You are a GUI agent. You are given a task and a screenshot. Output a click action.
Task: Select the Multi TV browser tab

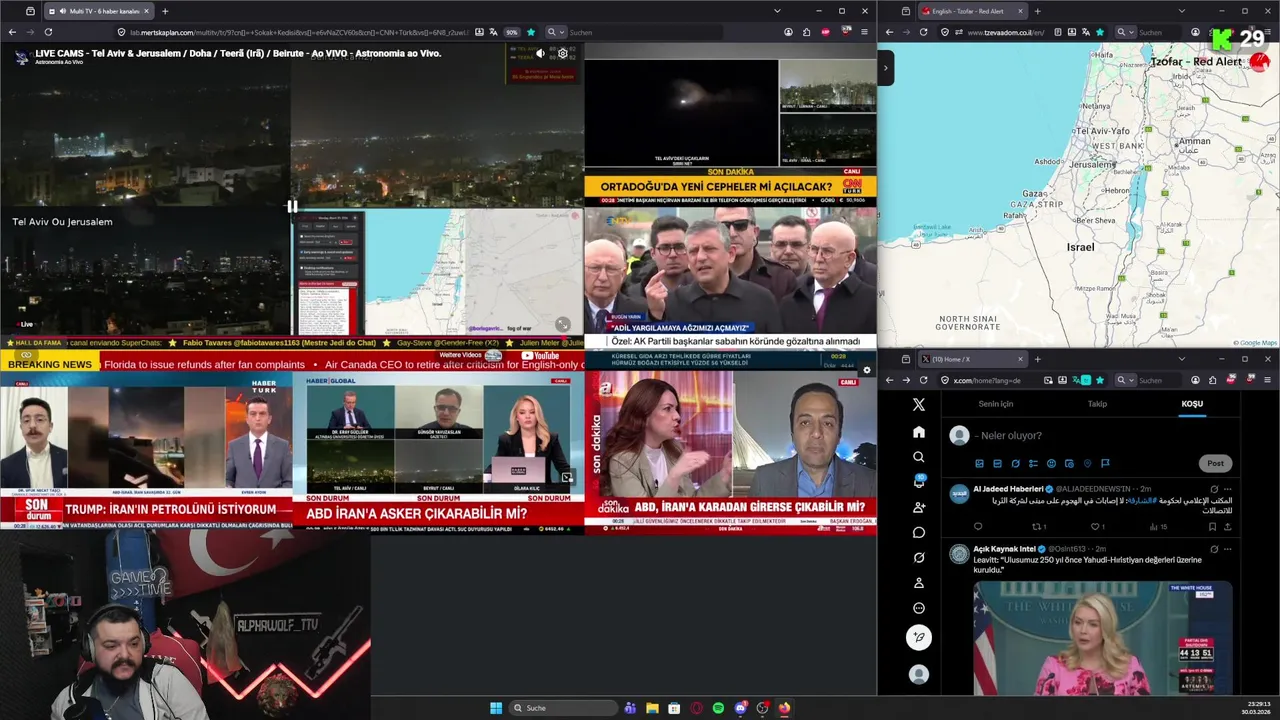point(100,11)
